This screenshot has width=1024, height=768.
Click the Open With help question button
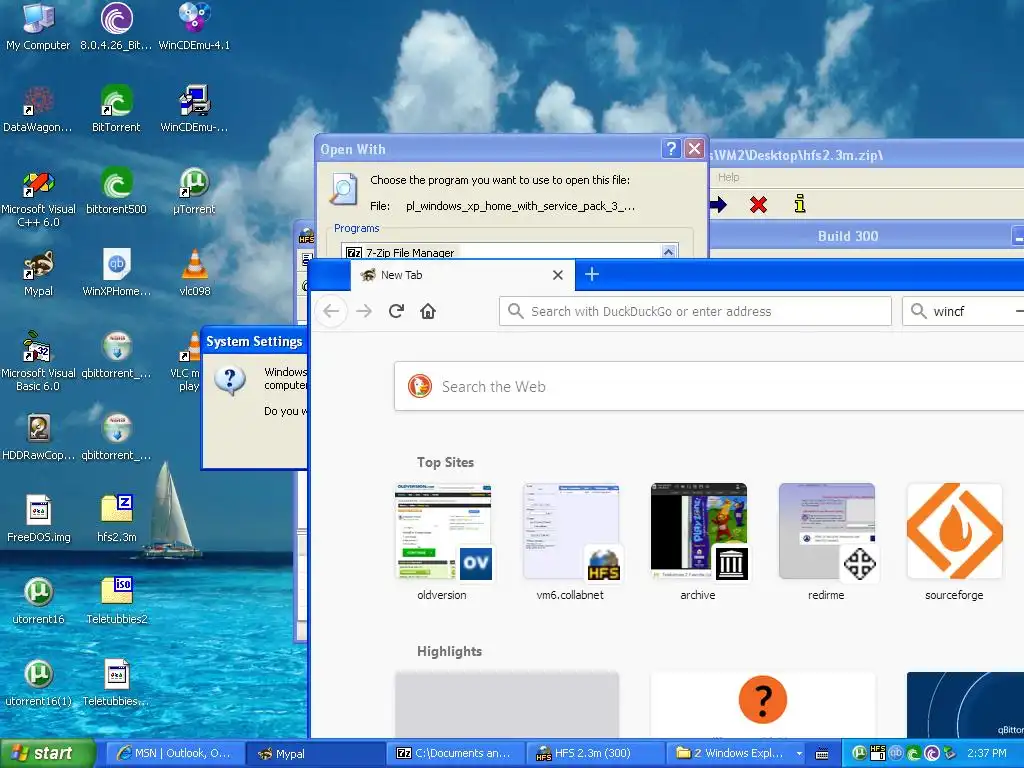(x=671, y=149)
